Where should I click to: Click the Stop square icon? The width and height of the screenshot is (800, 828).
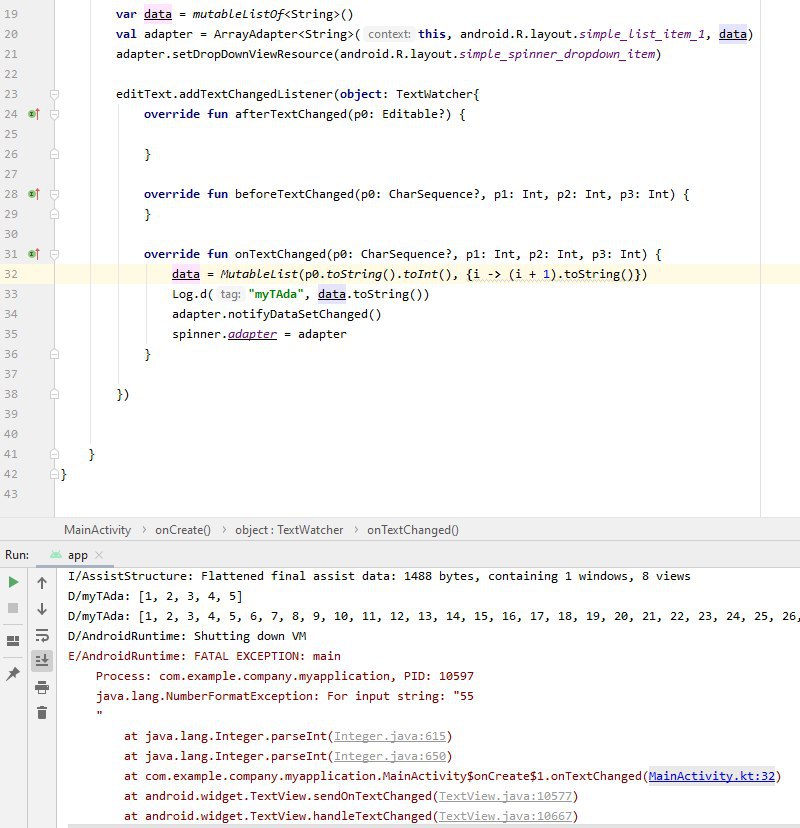click(14, 608)
